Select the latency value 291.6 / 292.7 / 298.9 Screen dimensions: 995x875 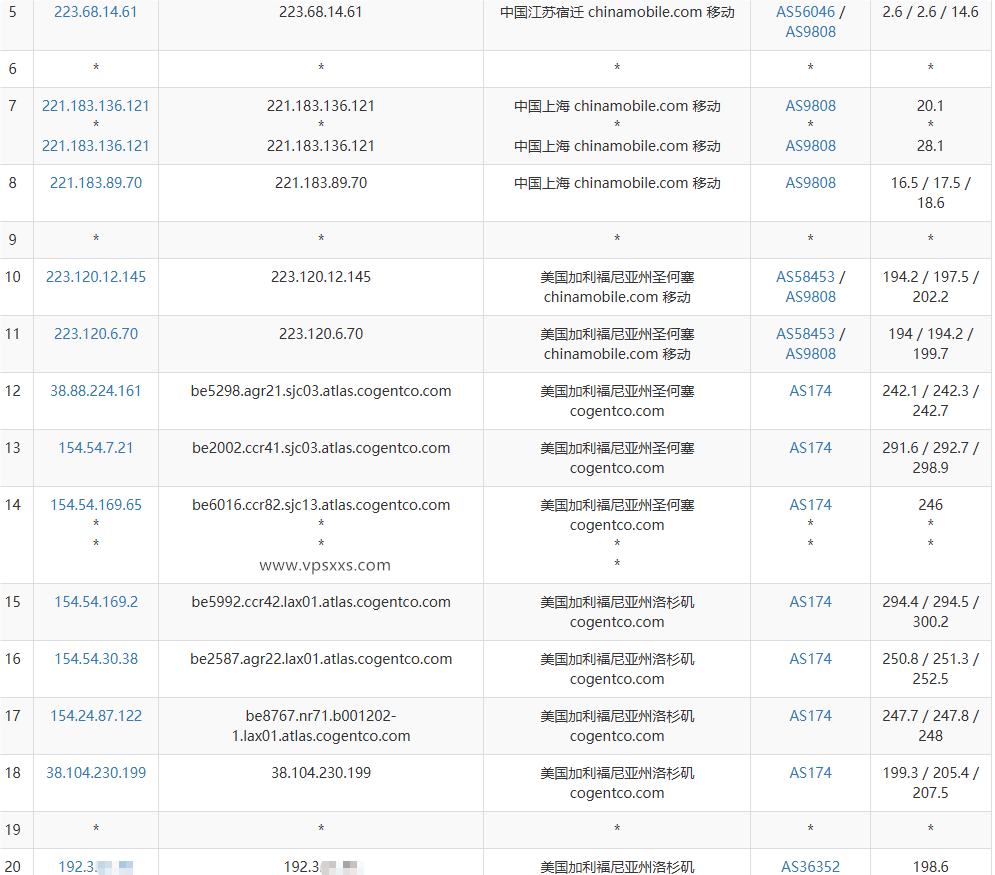pos(930,457)
